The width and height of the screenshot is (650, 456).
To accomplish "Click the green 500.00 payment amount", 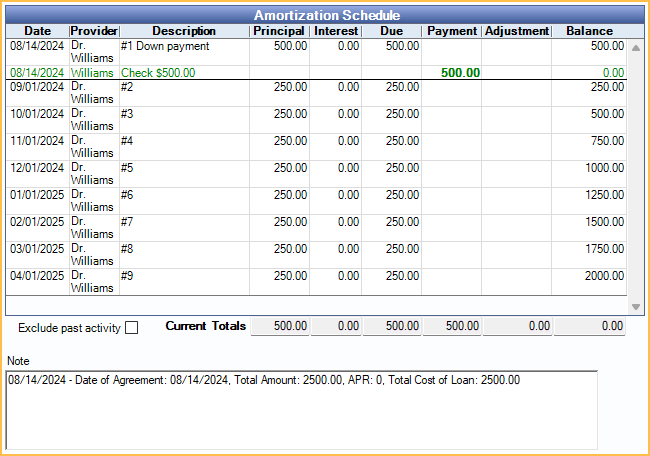I will click(x=459, y=73).
